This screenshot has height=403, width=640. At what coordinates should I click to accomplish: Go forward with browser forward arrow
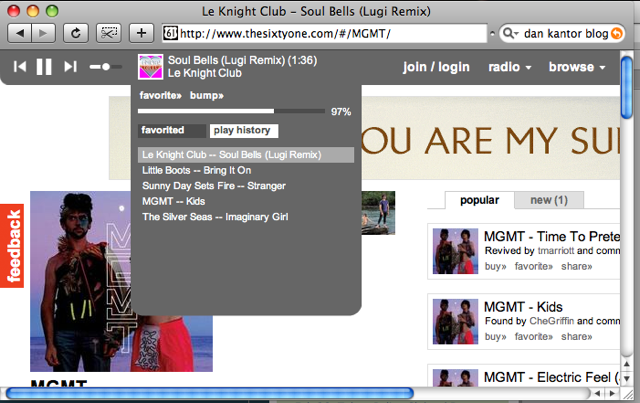point(43,33)
